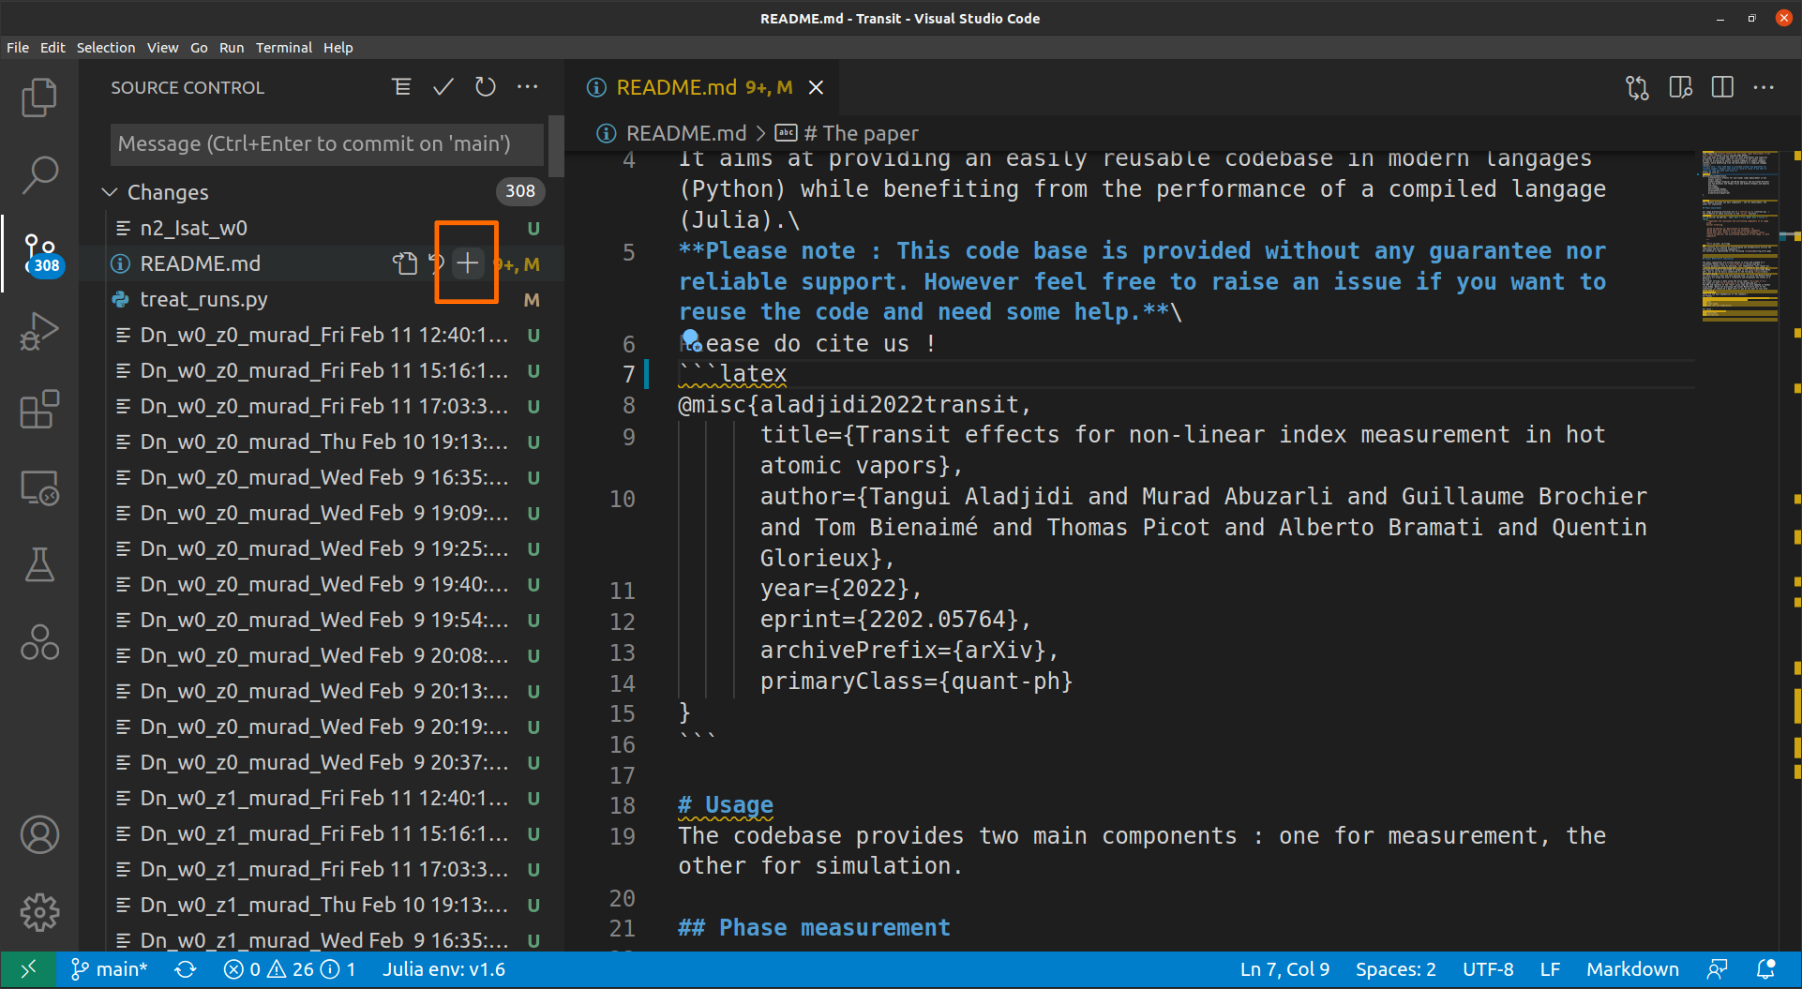1802x989 pixels.
Task: Click the main* branch indicator
Action: [x=110, y=969]
